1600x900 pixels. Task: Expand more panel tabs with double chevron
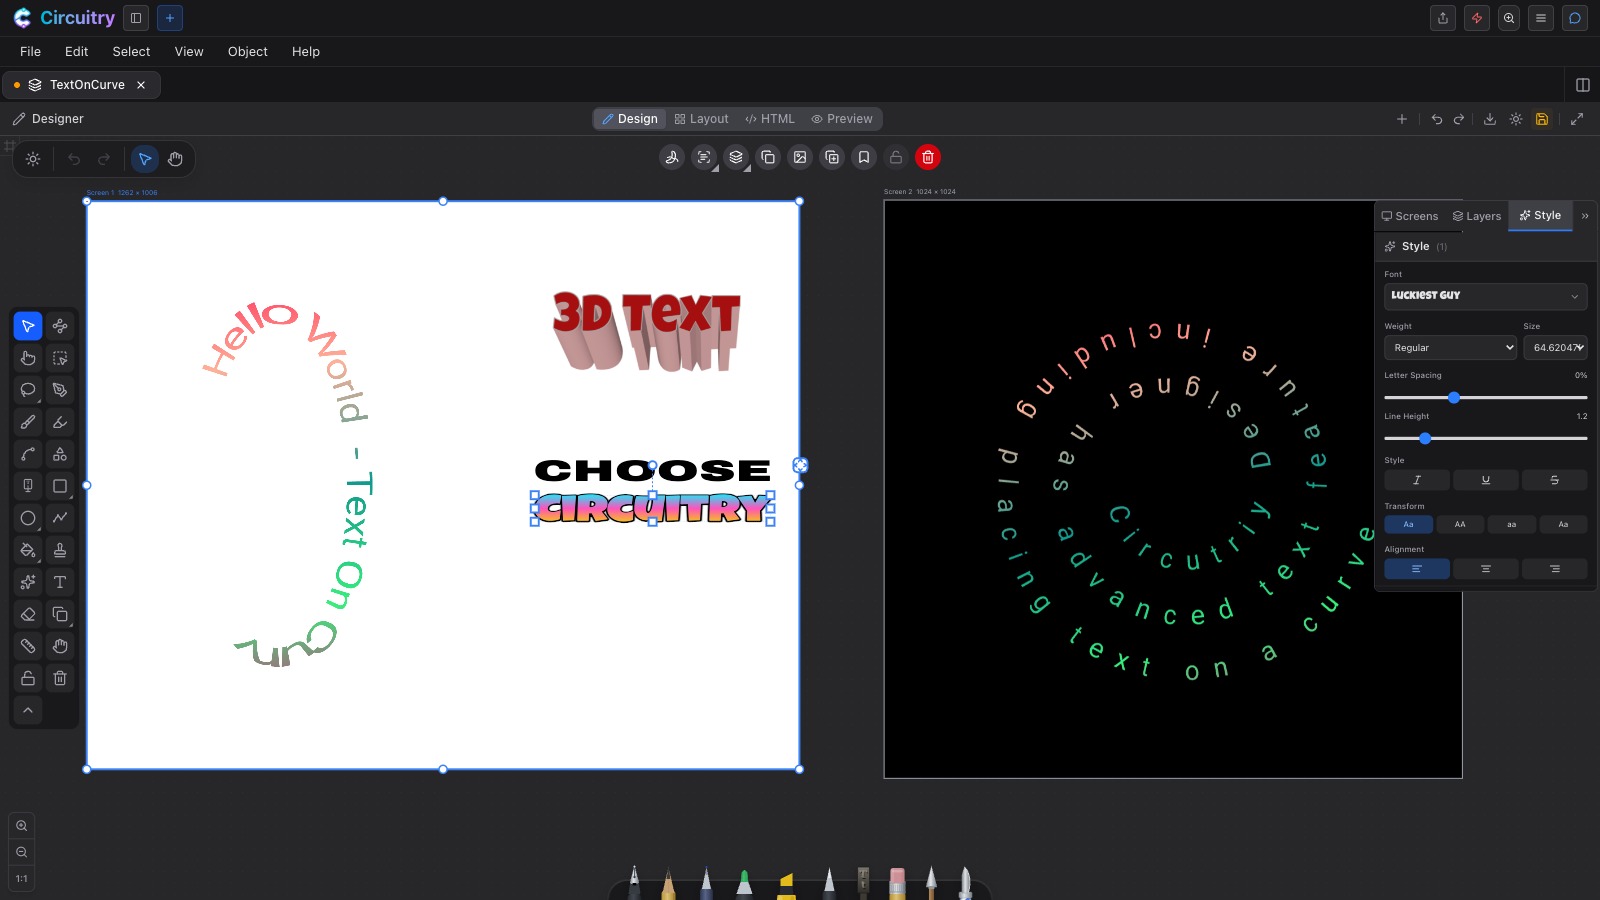(x=1585, y=216)
